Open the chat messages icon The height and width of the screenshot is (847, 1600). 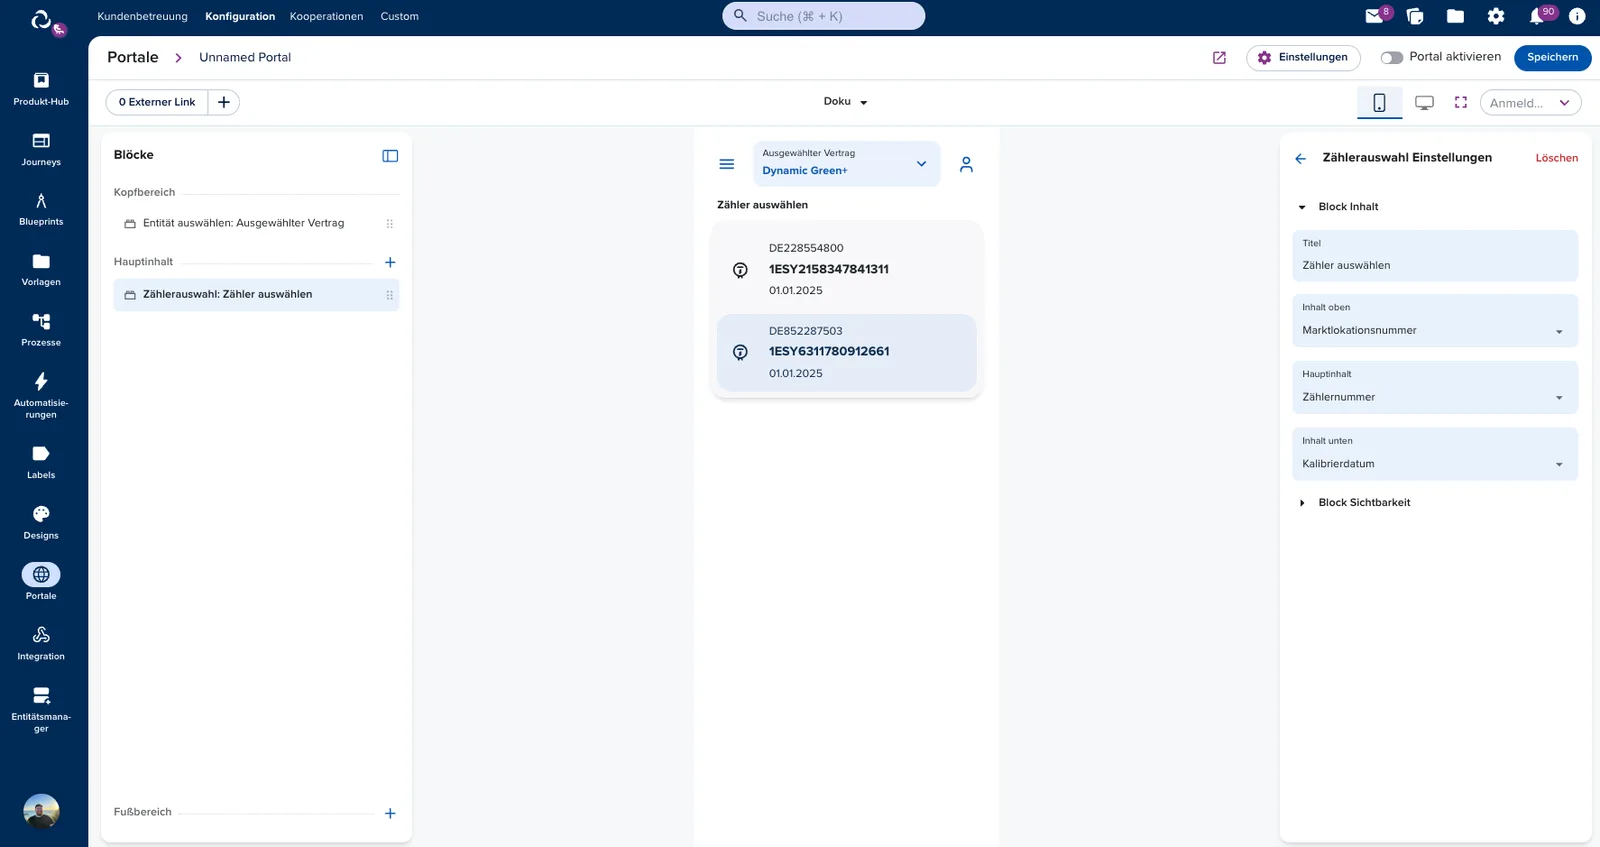click(1415, 16)
